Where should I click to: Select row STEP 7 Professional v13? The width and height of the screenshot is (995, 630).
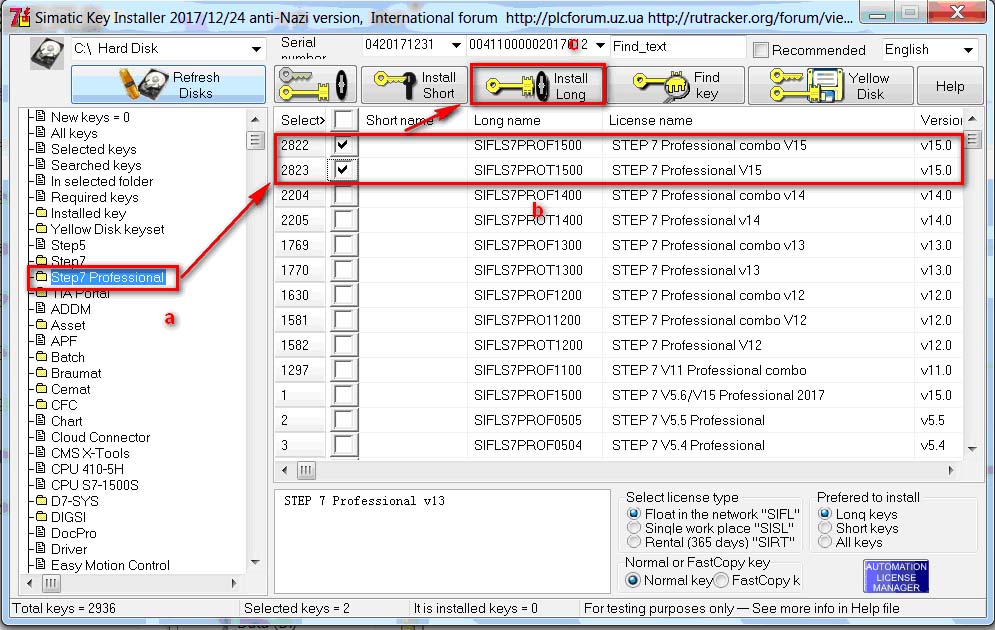tap(619, 270)
